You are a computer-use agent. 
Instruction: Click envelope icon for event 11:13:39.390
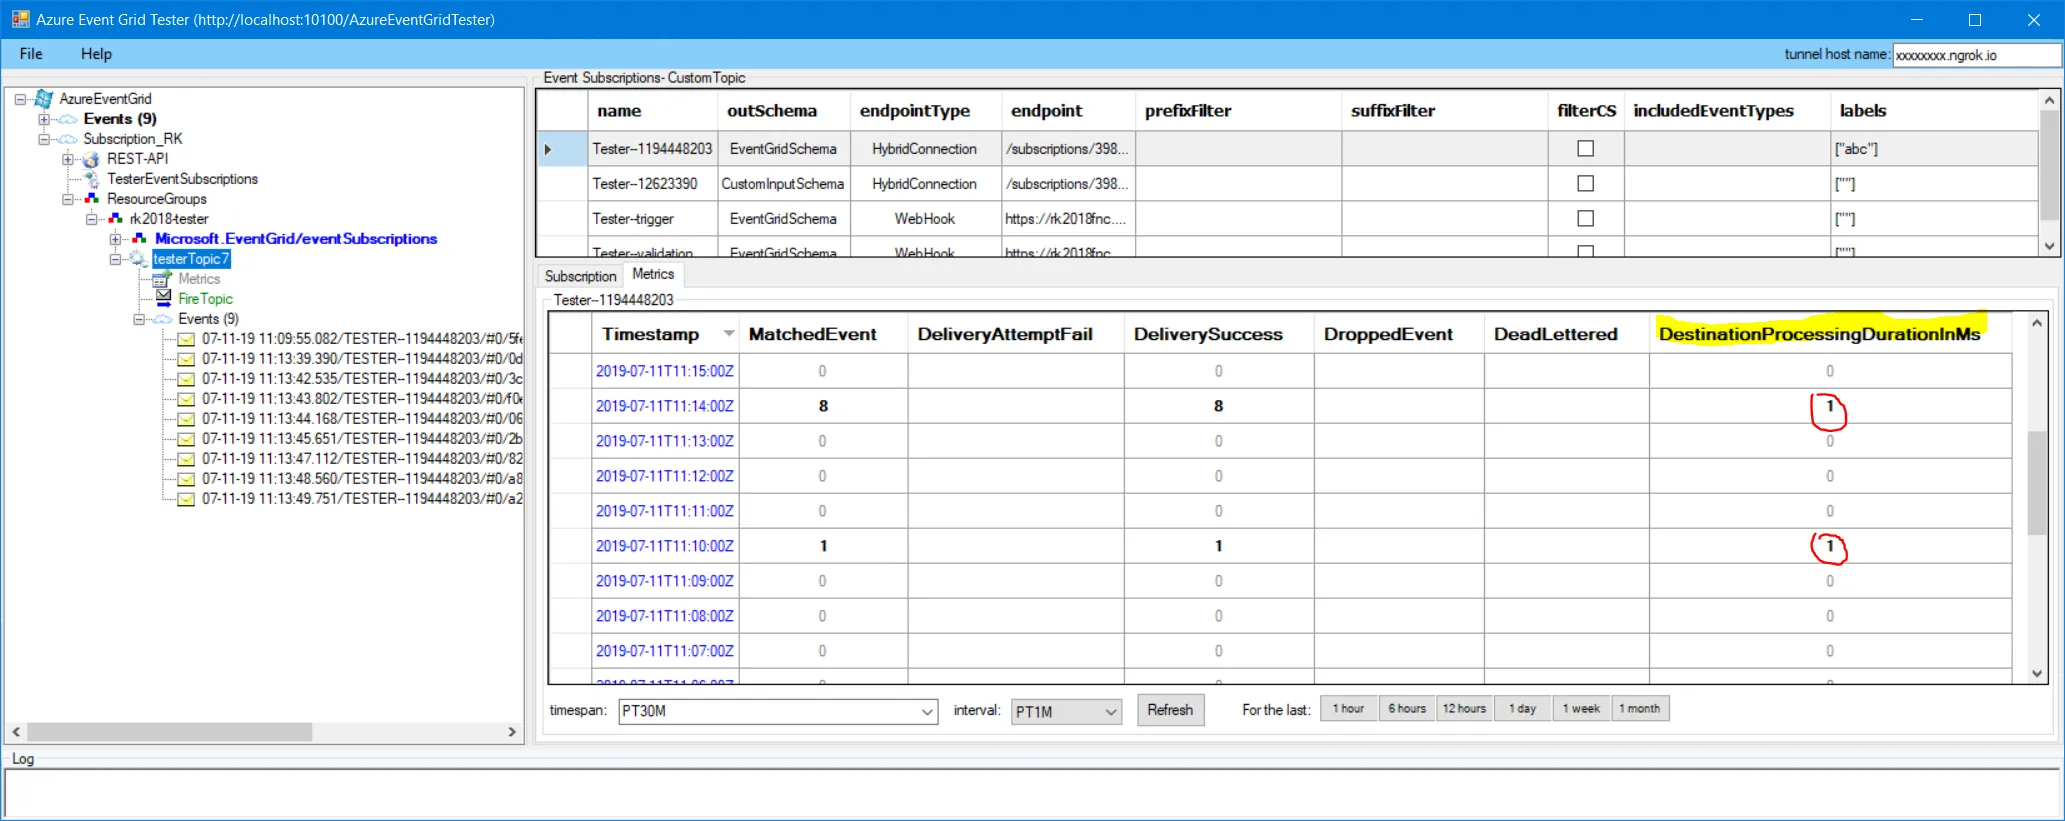(186, 359)
